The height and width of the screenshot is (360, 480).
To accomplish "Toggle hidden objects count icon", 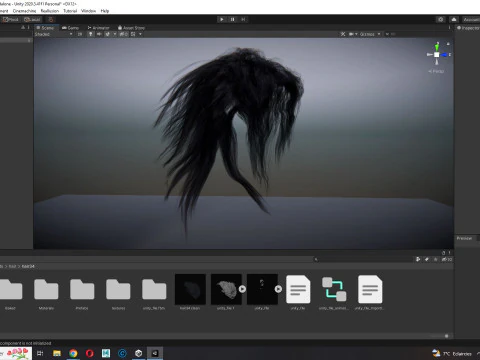I will tap(123, 34).
